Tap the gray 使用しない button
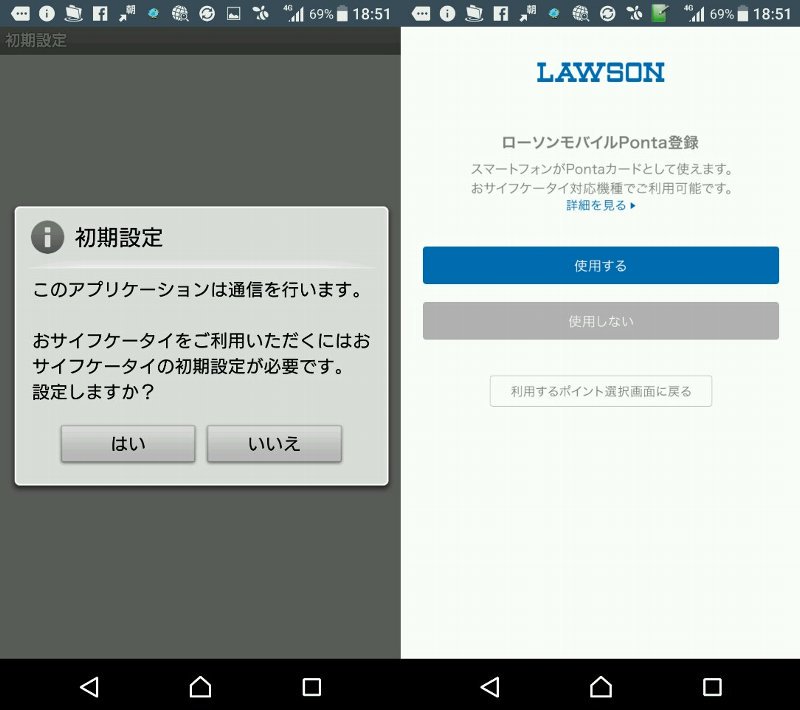The image size is (800, 710). pos(601,321)
